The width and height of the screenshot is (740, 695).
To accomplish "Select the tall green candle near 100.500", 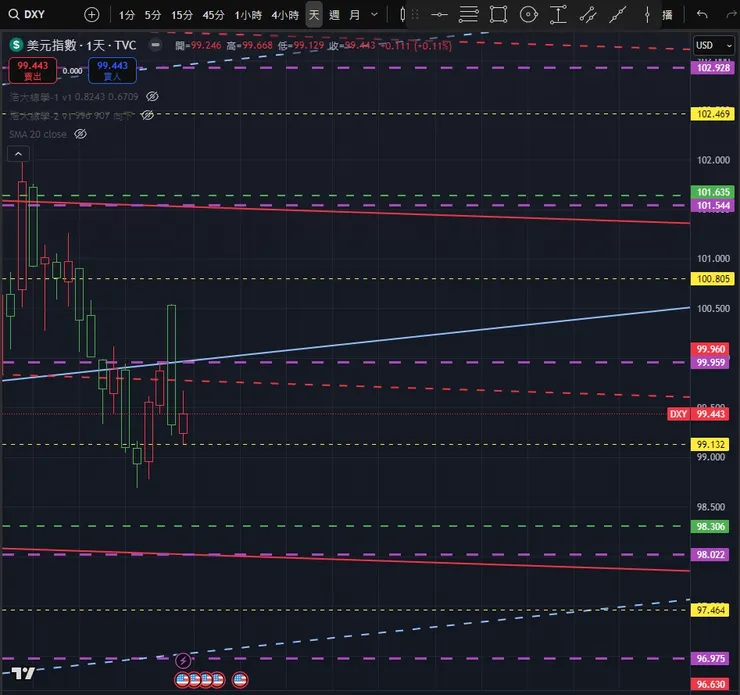I will pyautogui.click(x=171, y=365).
